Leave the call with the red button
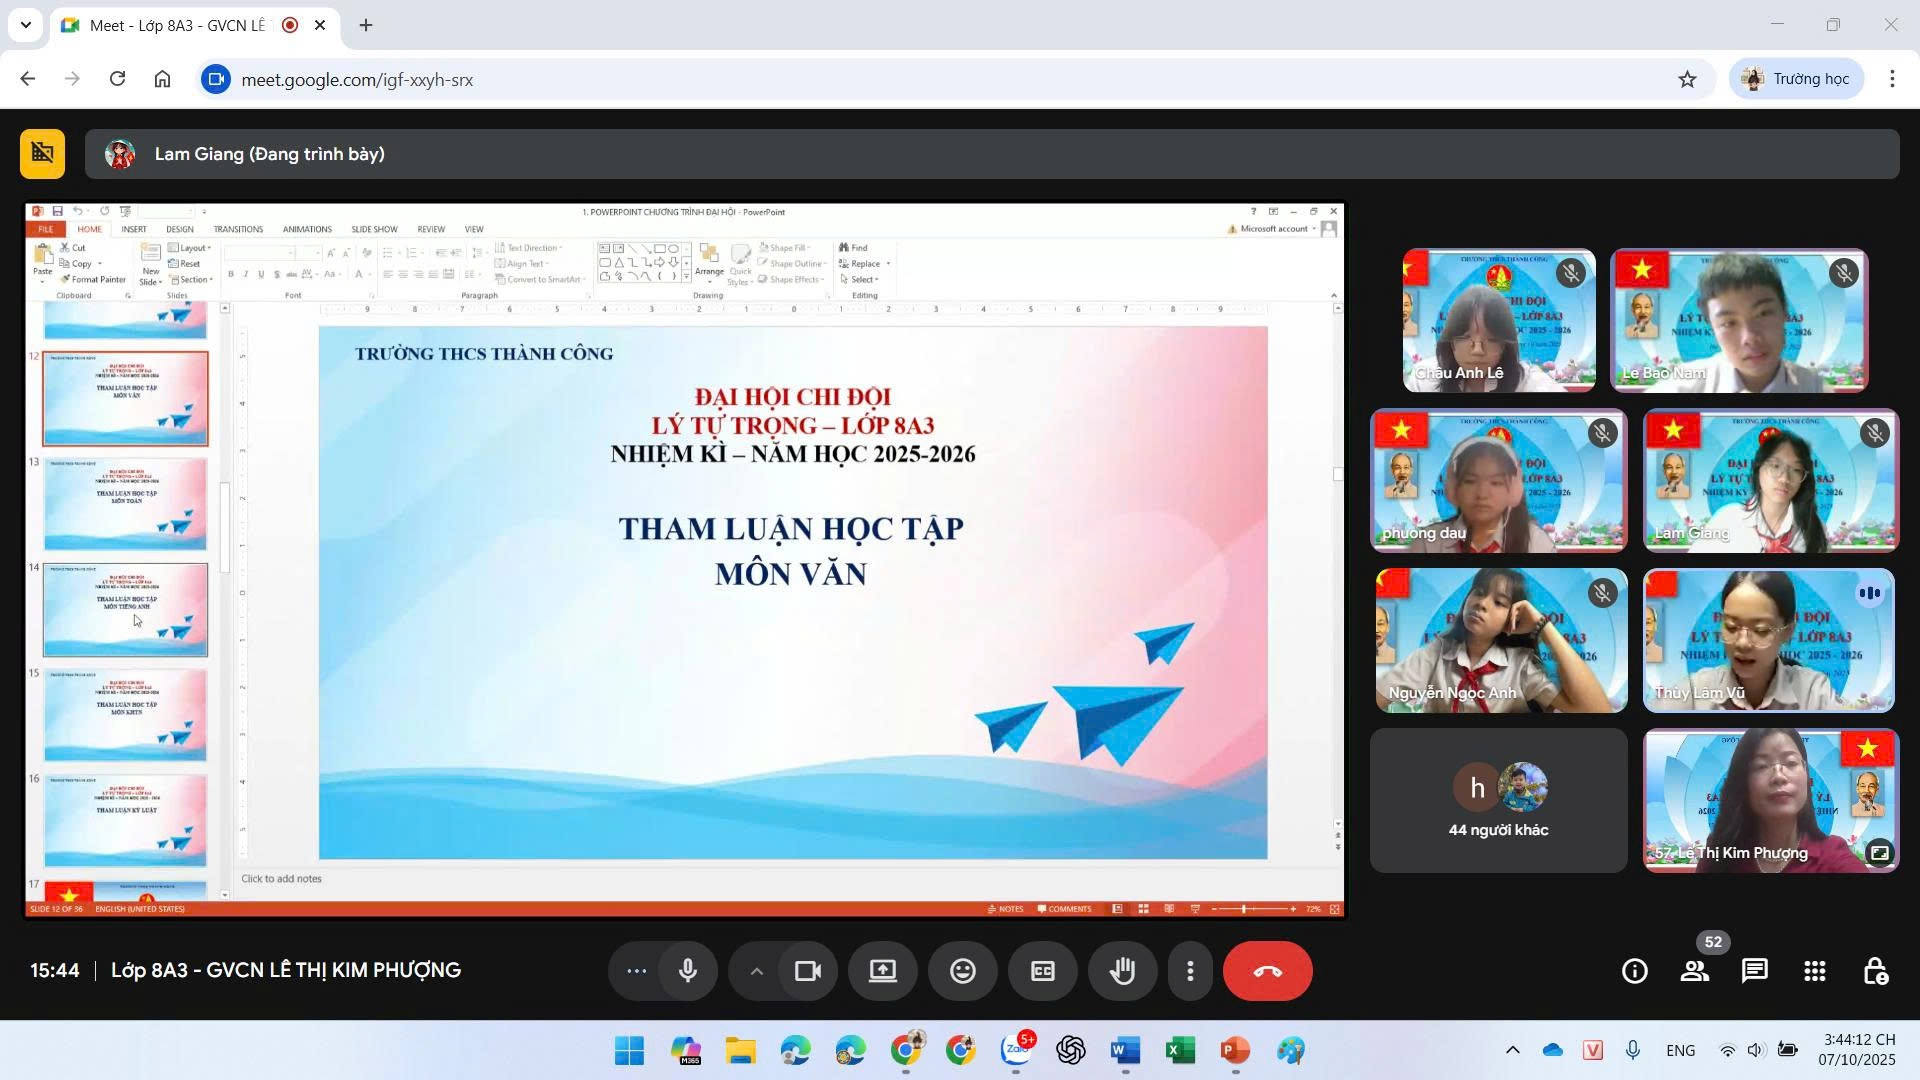The height and width of the screenshot is (1080, 1920). click(x=1267, y=970)
